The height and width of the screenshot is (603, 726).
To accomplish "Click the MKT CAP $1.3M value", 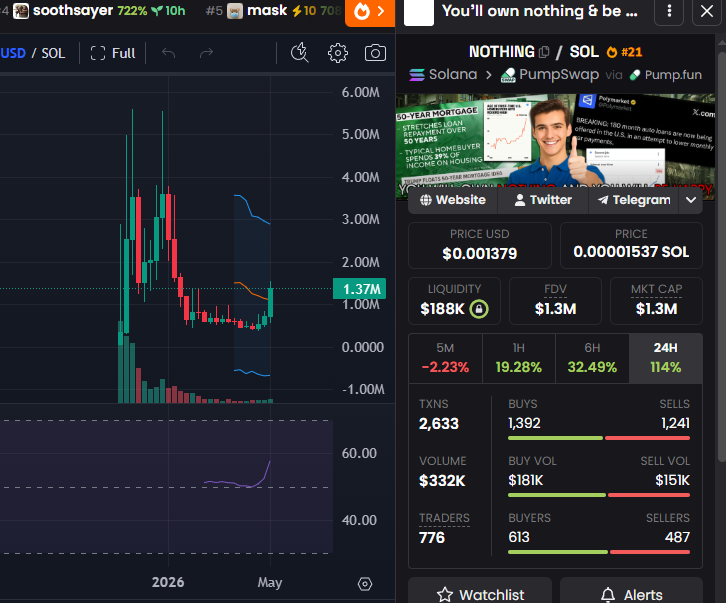I will pos(656,309).
